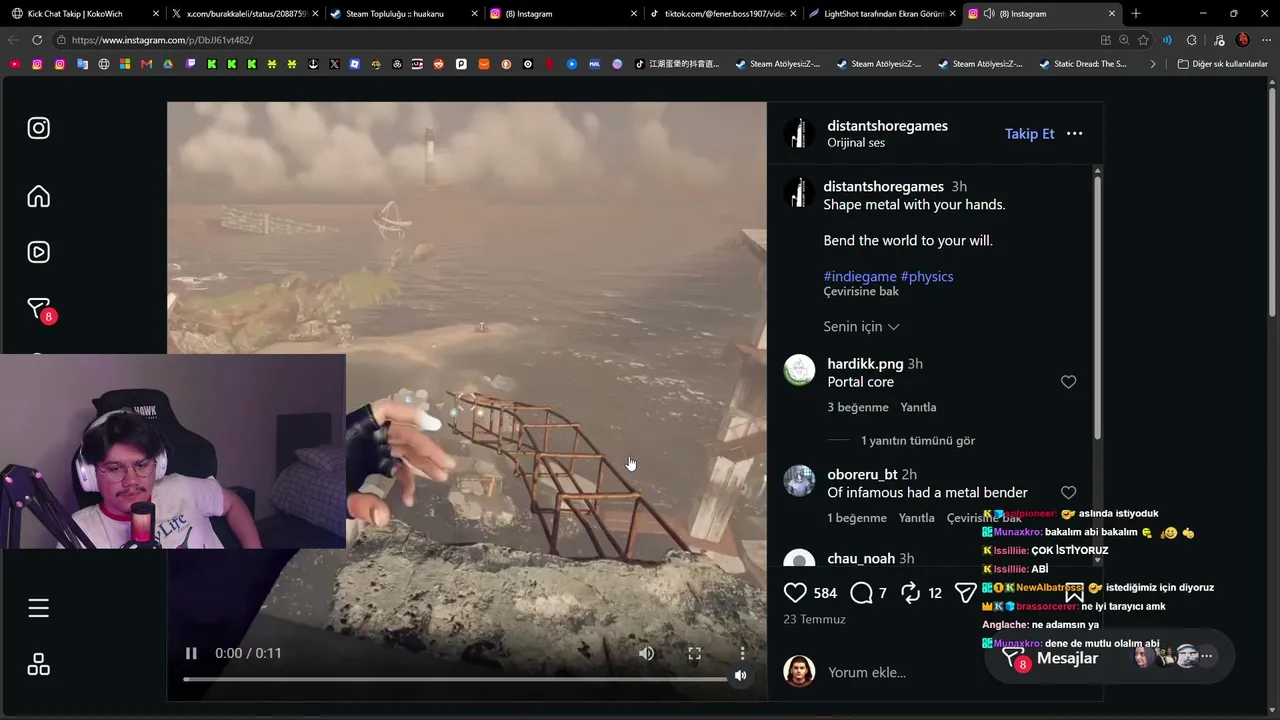Viewport: 1280px width, 720px height.
Task: Open the YouTube bookmark at the bar's start
Action: [14, 64]
